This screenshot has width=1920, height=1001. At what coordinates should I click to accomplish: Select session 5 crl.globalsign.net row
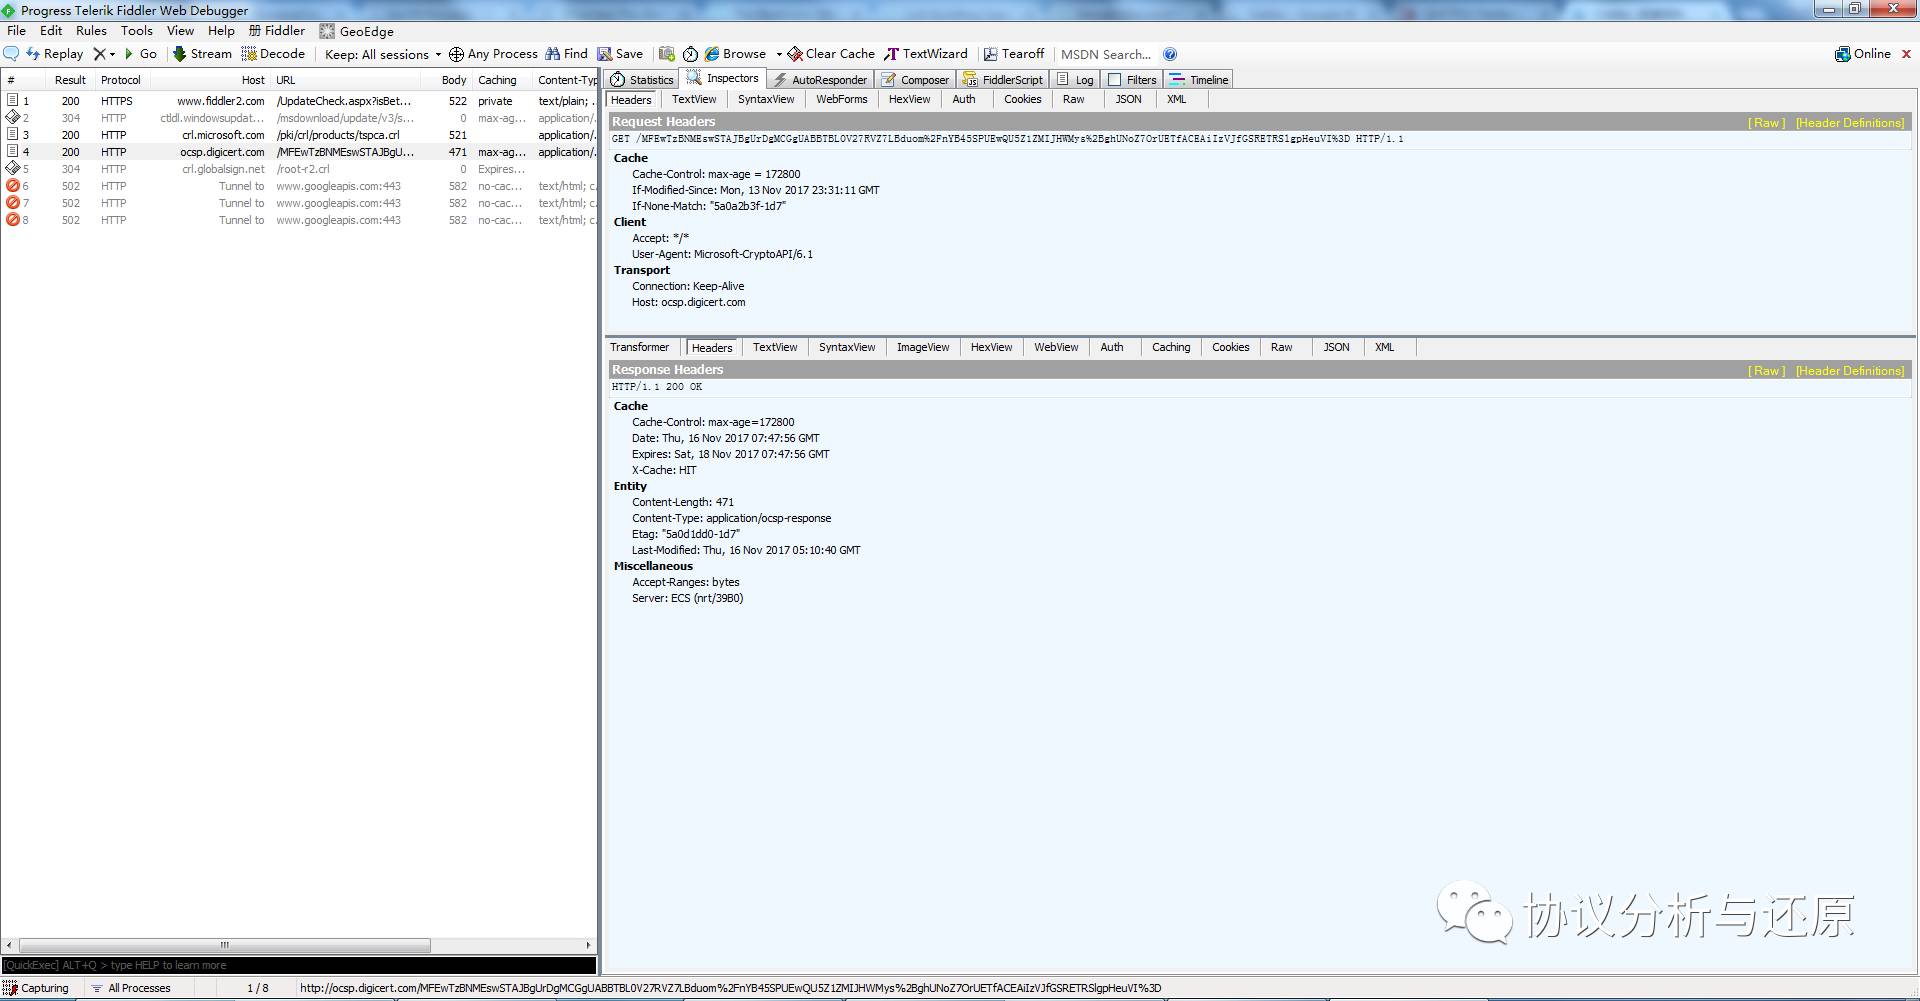pyautogui.click(x=300, y=169)
